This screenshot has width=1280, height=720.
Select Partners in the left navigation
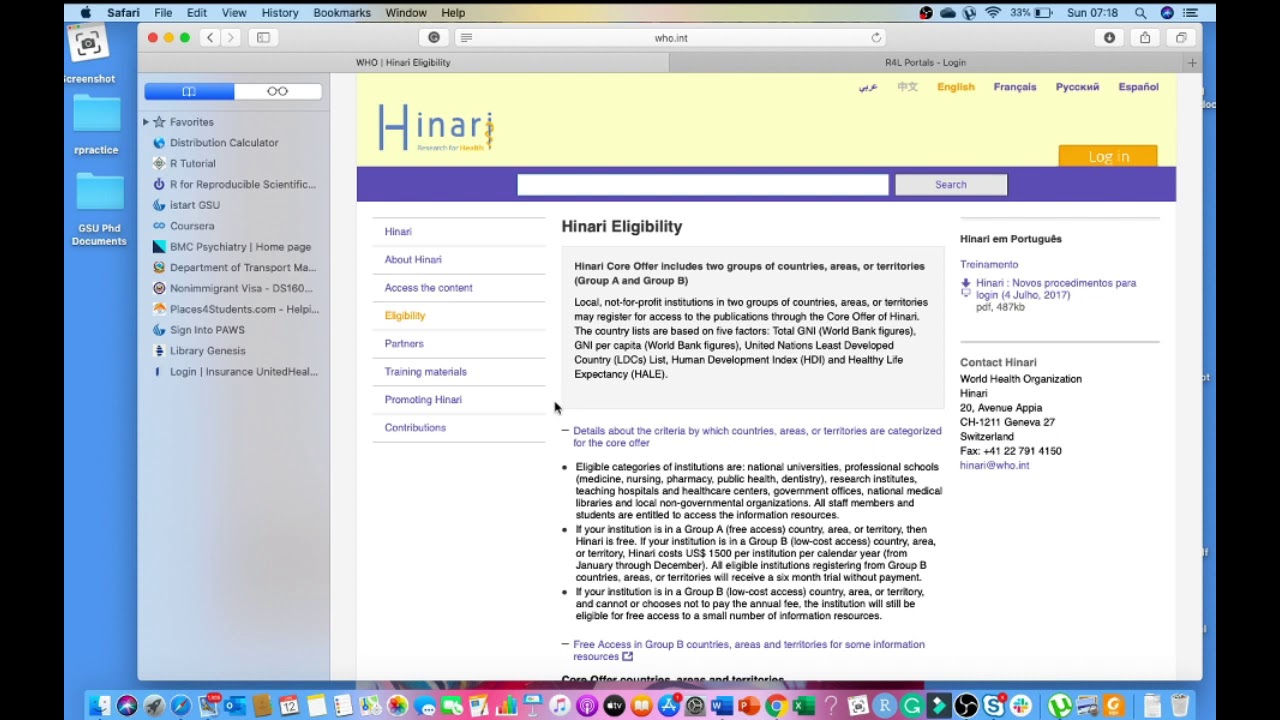(x=404, y=343)
